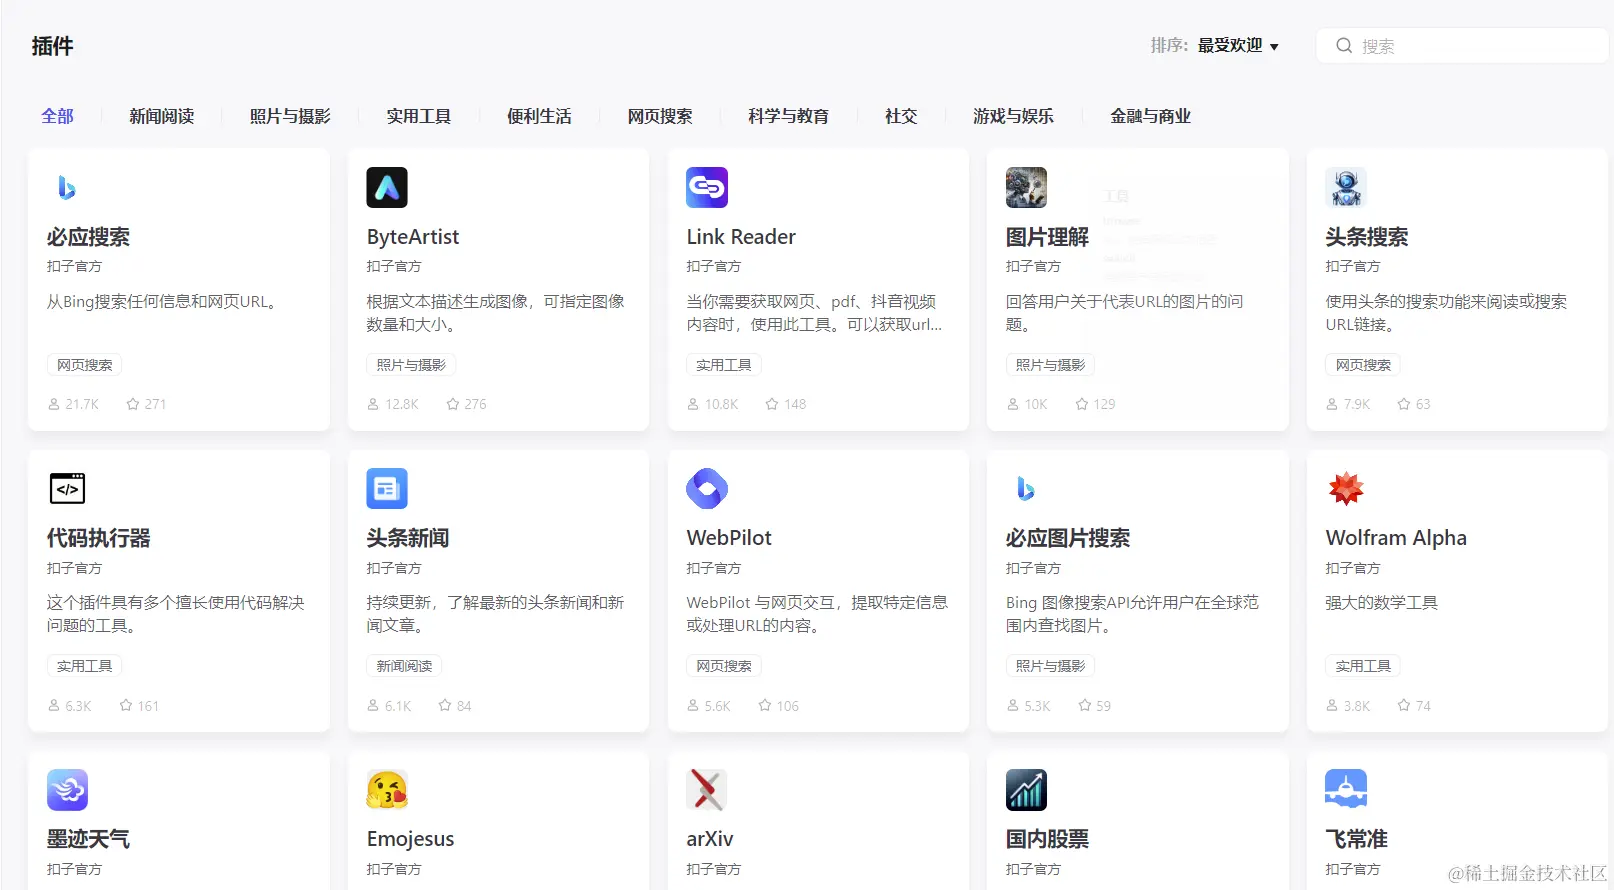The height and width of the screenshot is (890, 1614).
Task: Click the star icon on ByteArtist card
Action: [453, 404]
